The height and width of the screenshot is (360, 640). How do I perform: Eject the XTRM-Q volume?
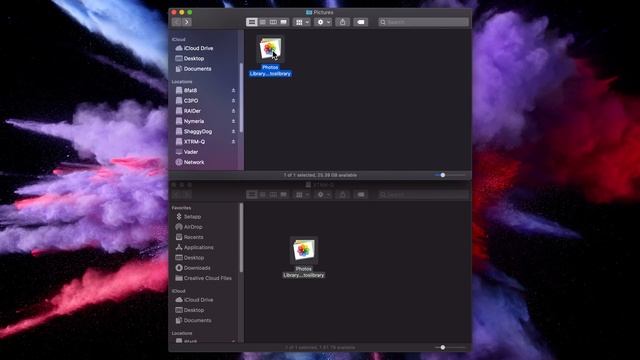(x=233, y=142)
